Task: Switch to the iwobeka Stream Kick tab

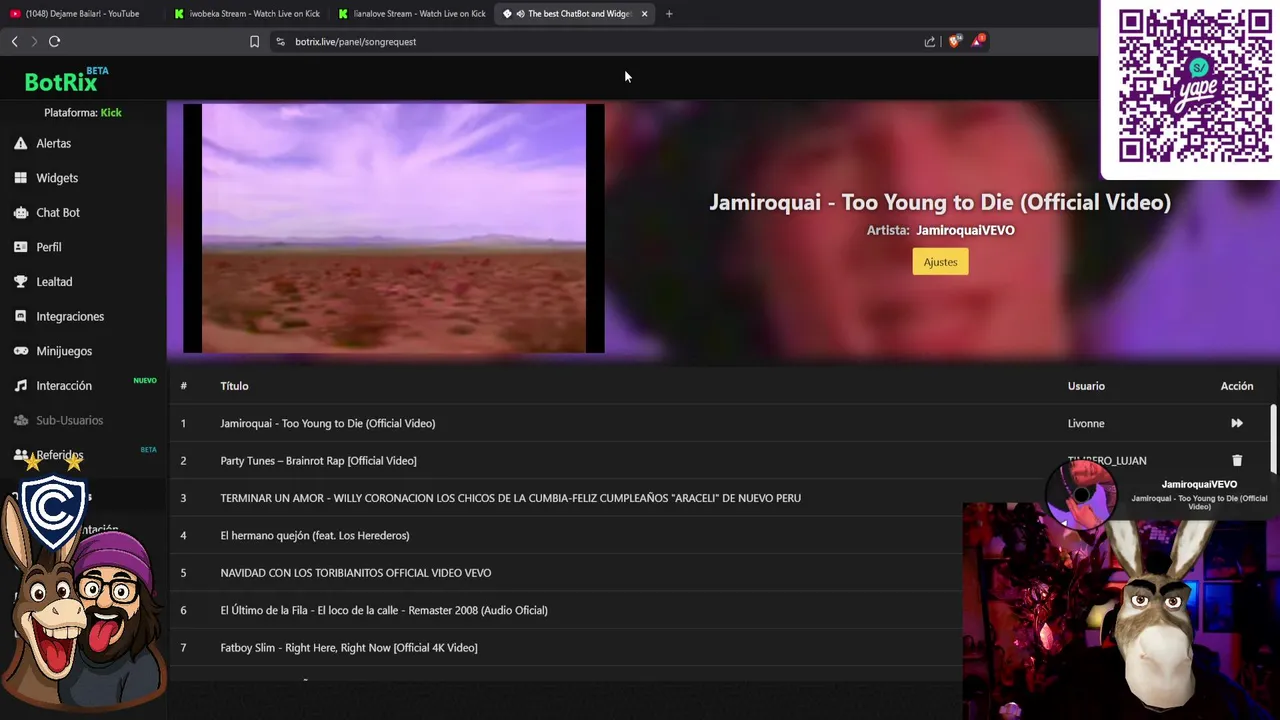Action: (247, 14)
